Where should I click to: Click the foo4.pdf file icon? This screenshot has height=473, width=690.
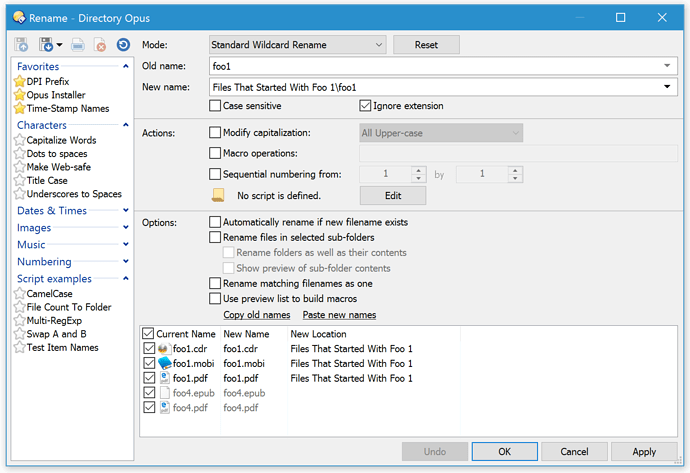pyautogui.click(x=165, y=407)
